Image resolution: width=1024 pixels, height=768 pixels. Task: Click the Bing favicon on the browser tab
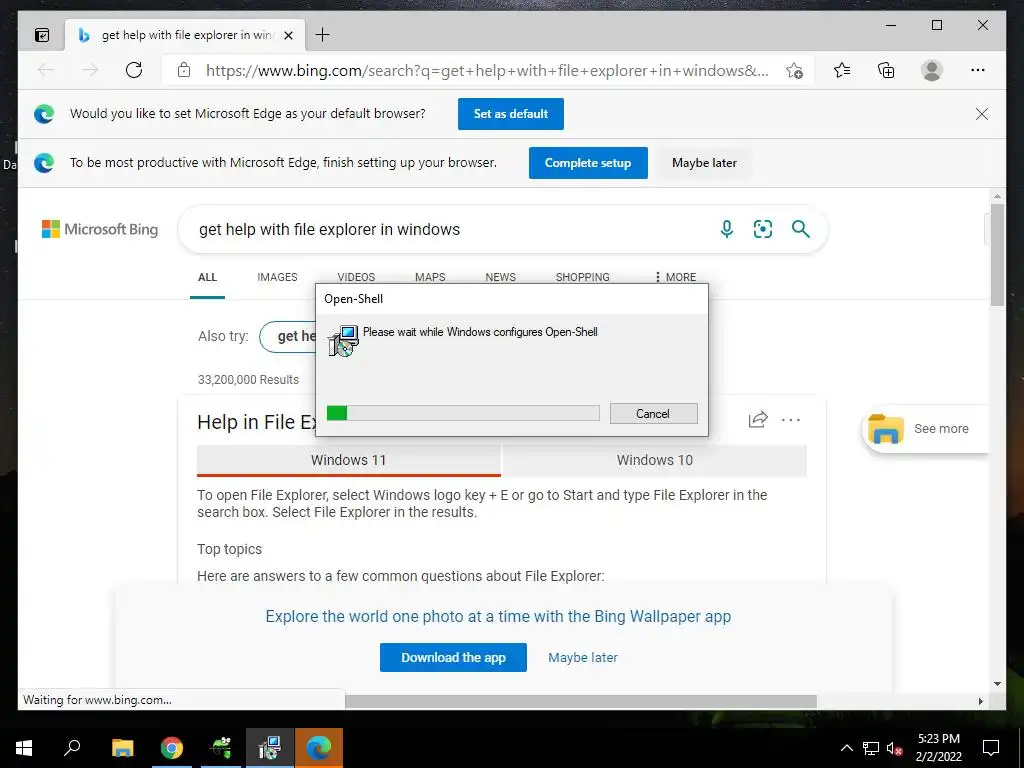[x=84, y=35]
